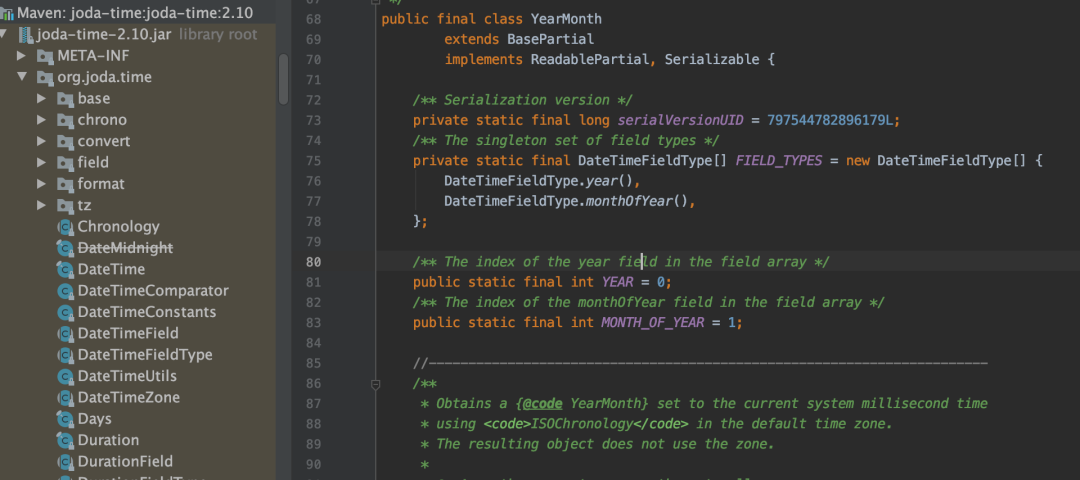Click the DateTime class icon
The height and width of the screenshot is (480, 1080).
click(x=65, y=269)
